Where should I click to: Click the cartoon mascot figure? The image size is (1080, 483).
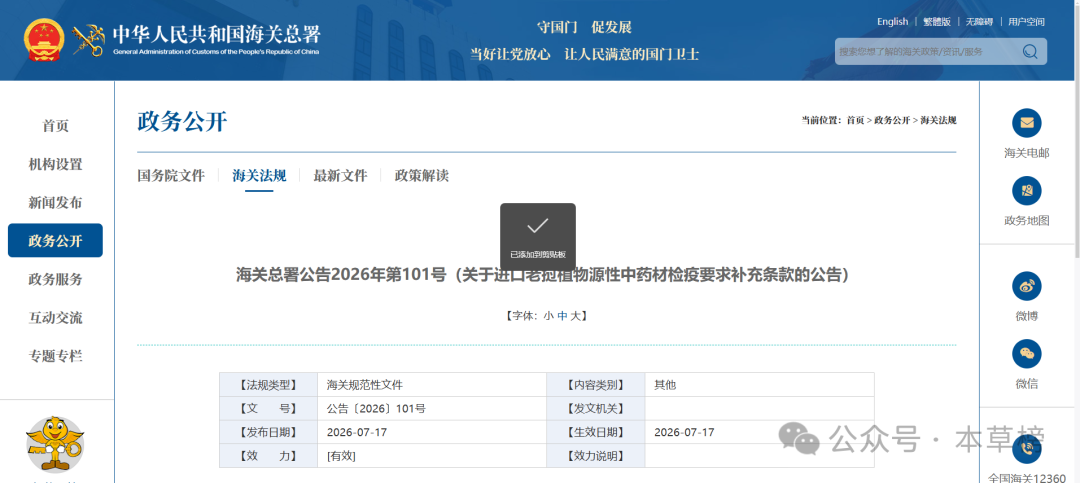[55, 444]
